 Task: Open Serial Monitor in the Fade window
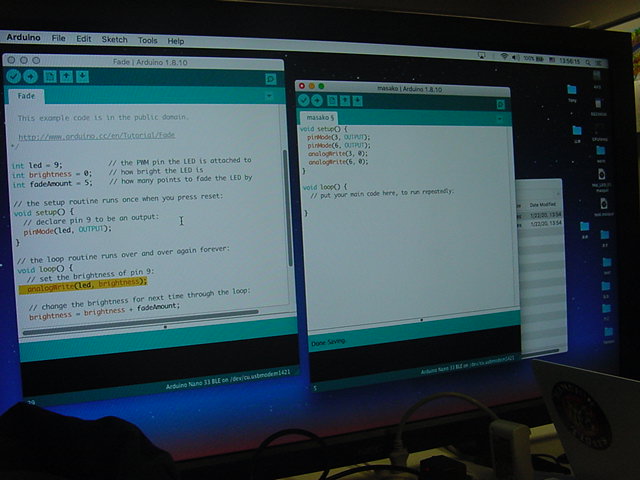click(x=270, y=79)
